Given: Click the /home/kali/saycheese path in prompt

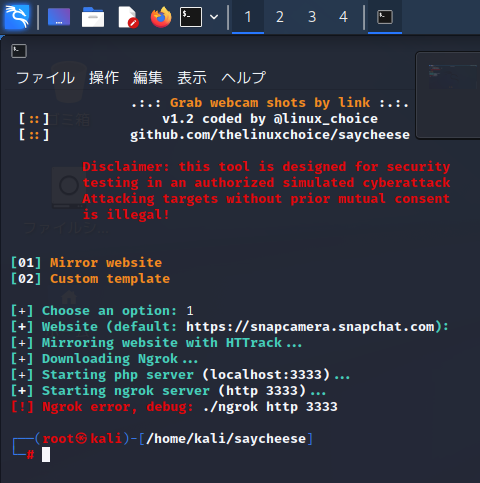Looking at the screenshot, I should click(x=226, y=439).
